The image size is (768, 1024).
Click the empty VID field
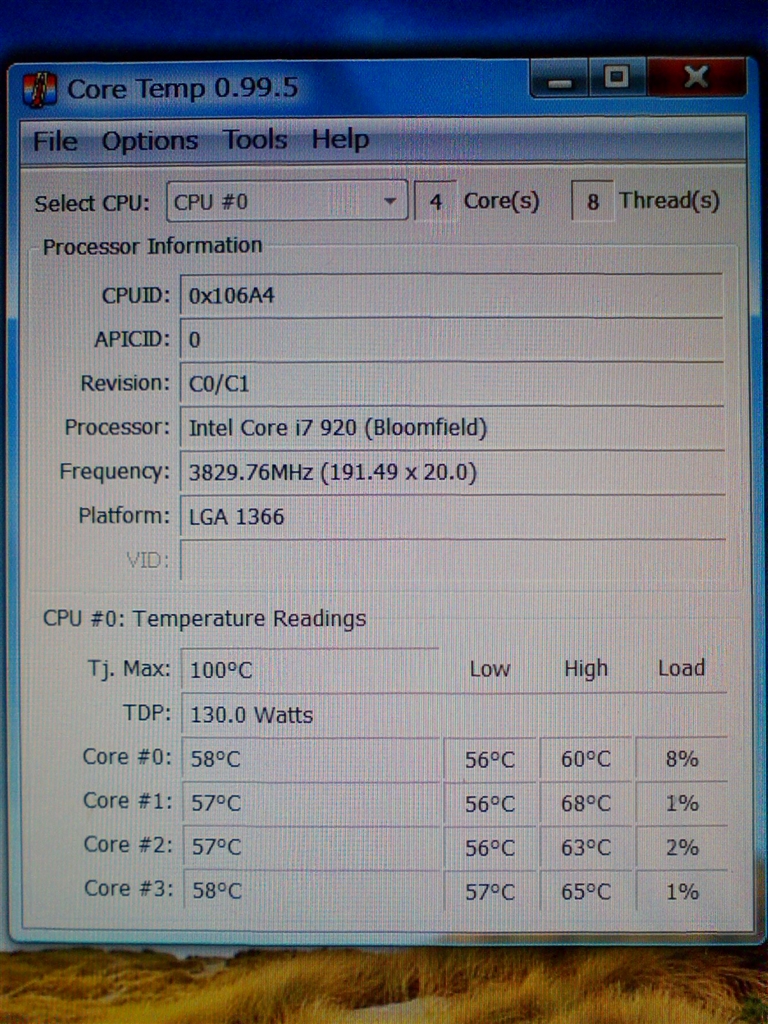453,560
